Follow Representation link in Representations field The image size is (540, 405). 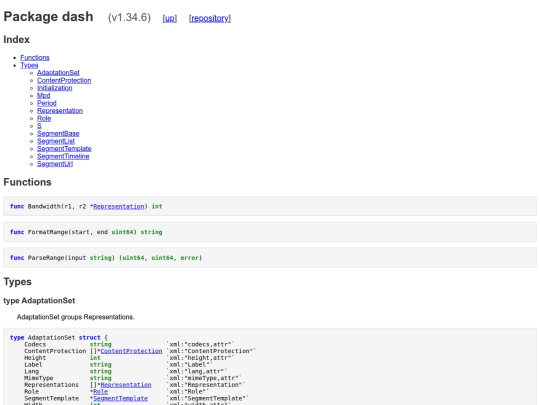tap(126, 385)
